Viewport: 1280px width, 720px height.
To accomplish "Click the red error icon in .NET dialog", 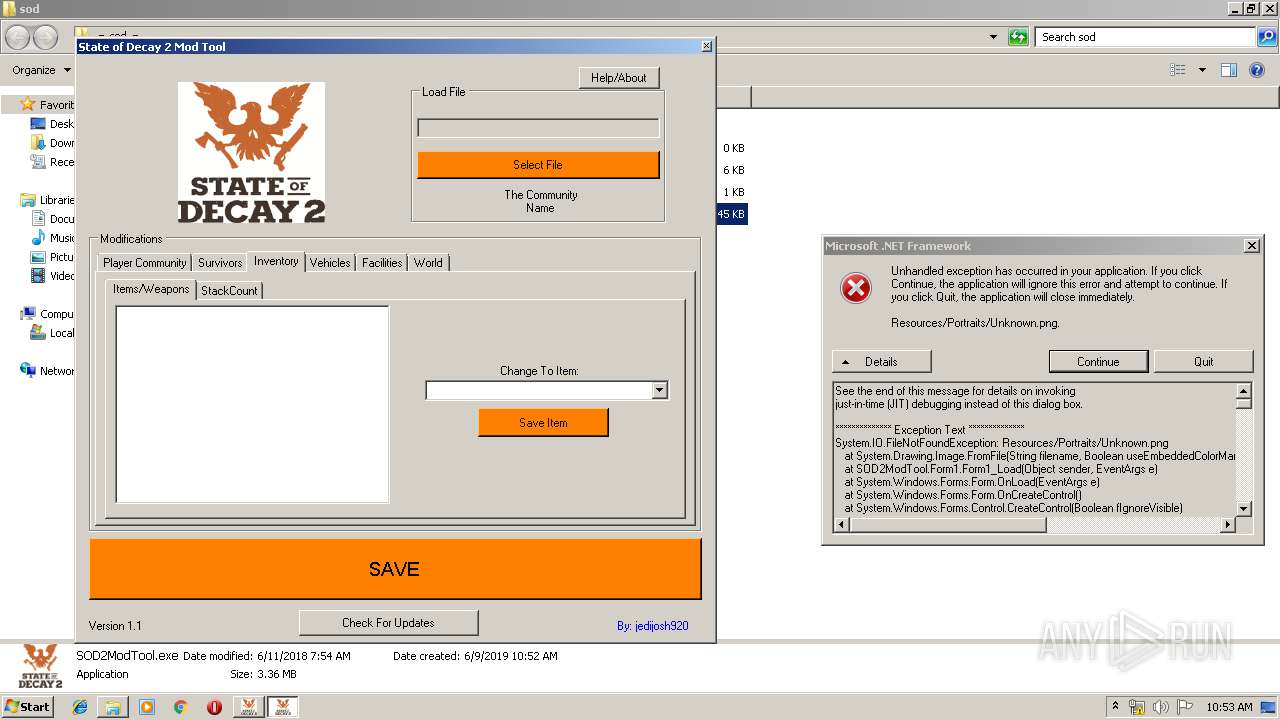I will click(x=856, y=288).
